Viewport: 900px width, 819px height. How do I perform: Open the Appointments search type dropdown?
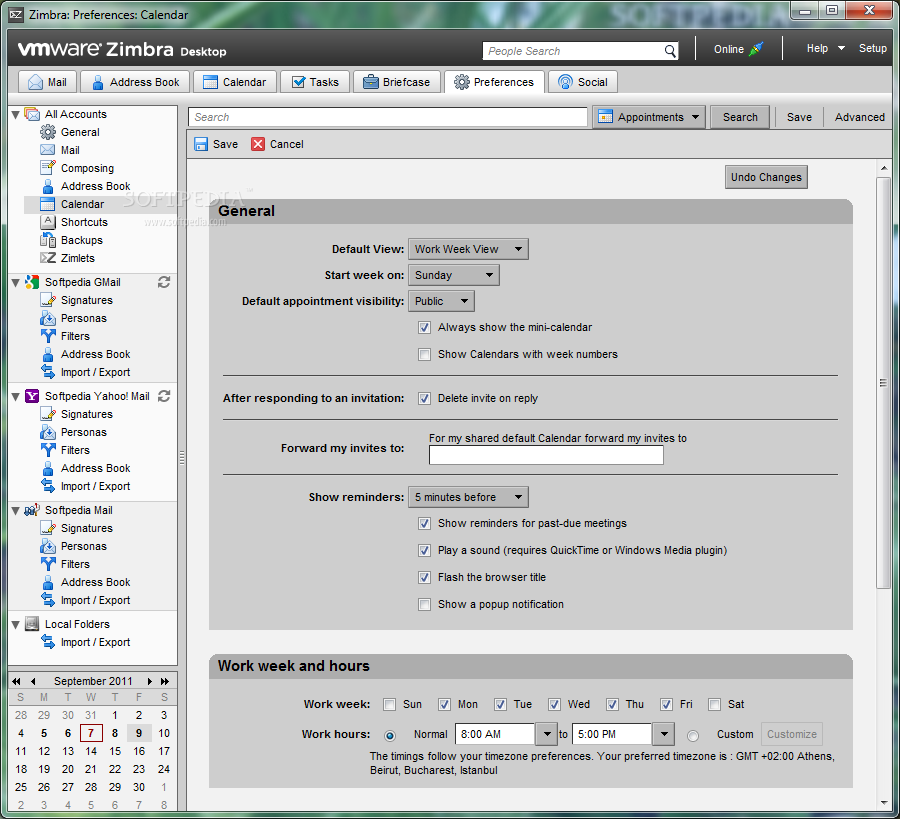click(x=649, y=117)
